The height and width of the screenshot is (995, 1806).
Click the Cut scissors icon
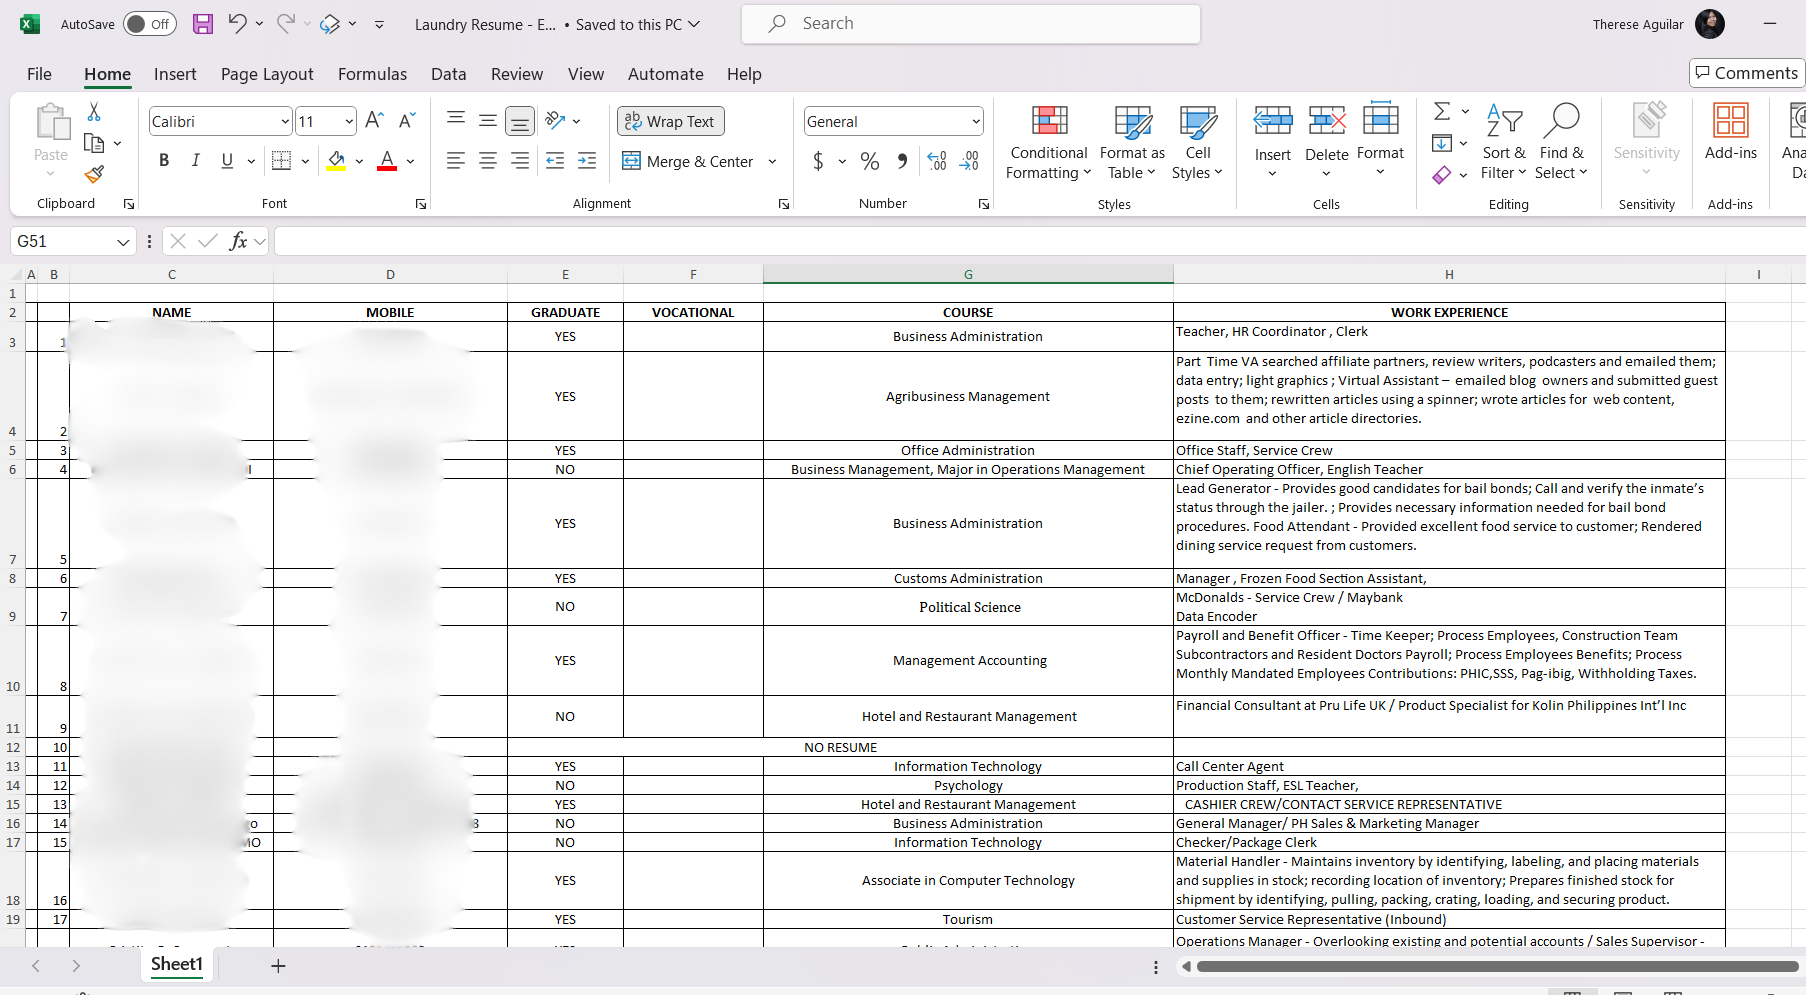94,111
